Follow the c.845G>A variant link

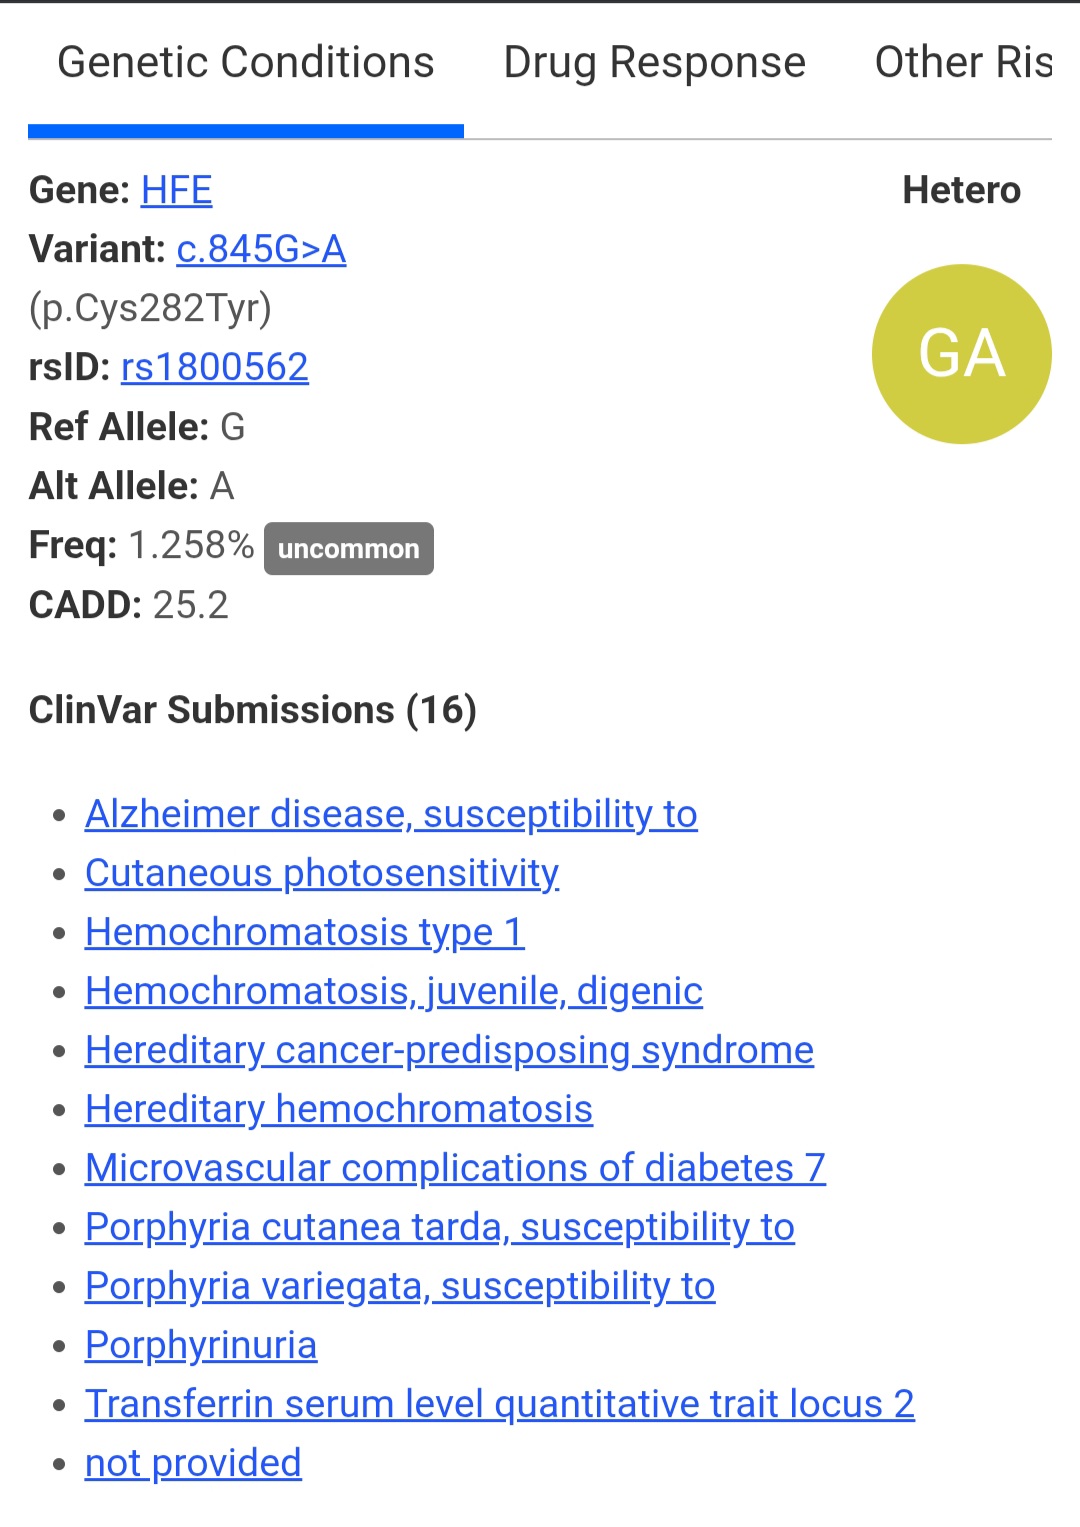click(261, 249)
